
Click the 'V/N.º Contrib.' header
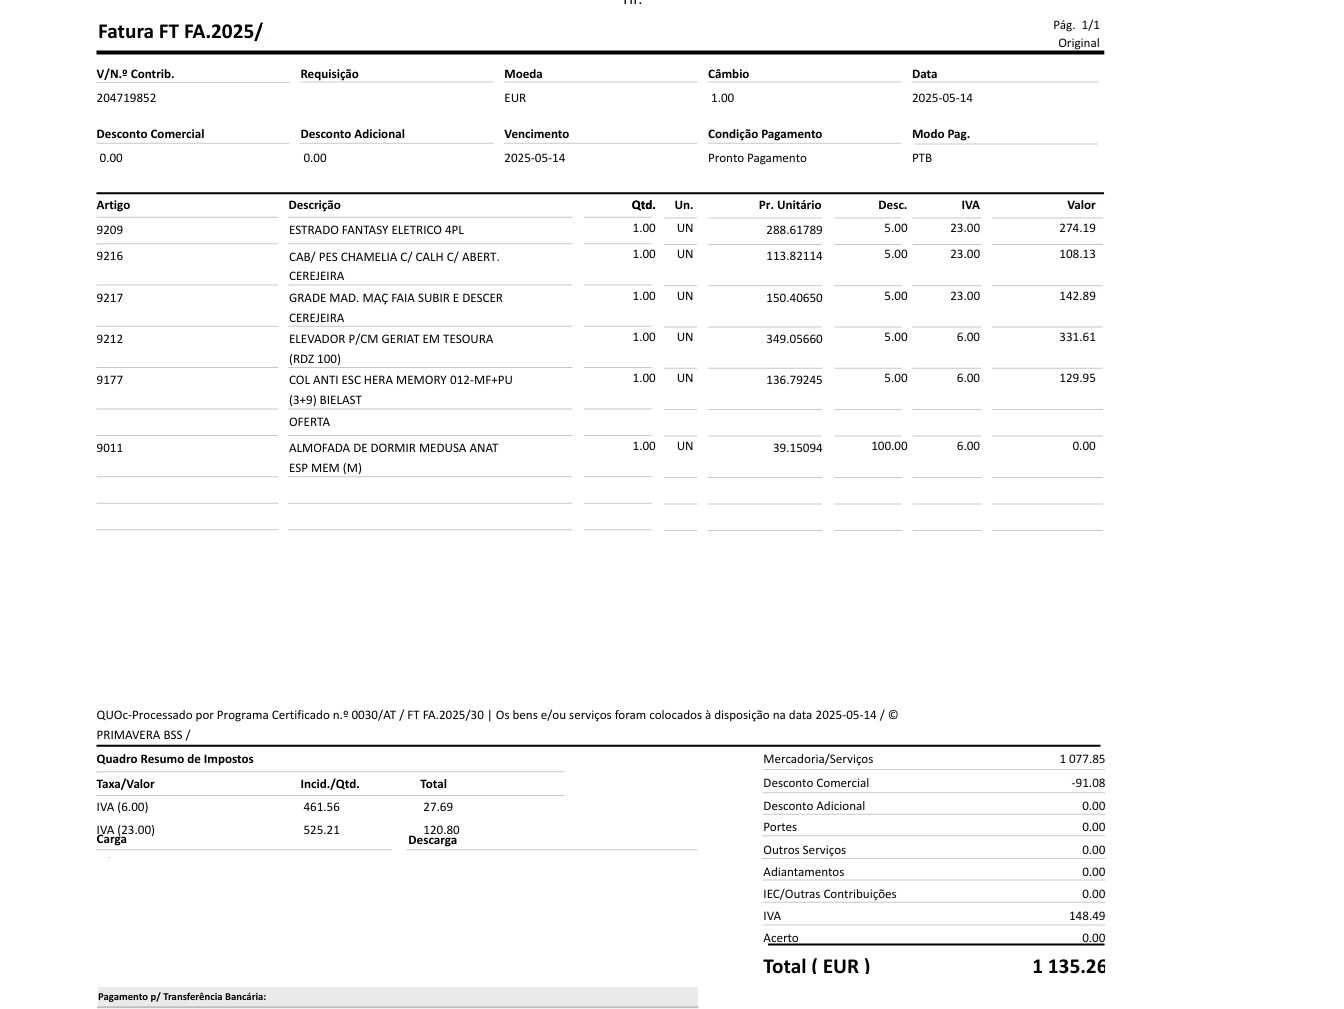pyautogui.click(x=135, y=74)
